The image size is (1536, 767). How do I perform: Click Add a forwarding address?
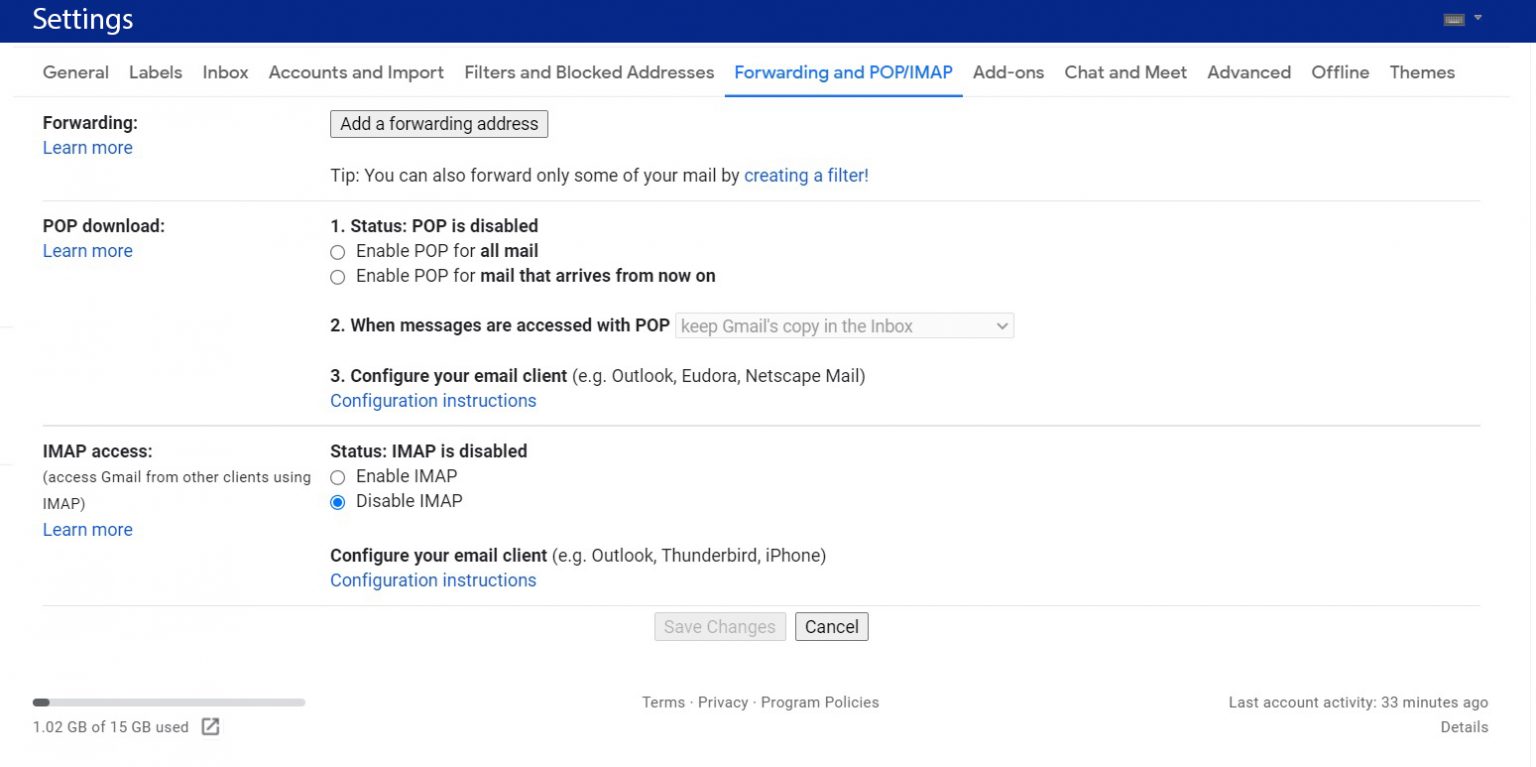coord(439,124)
